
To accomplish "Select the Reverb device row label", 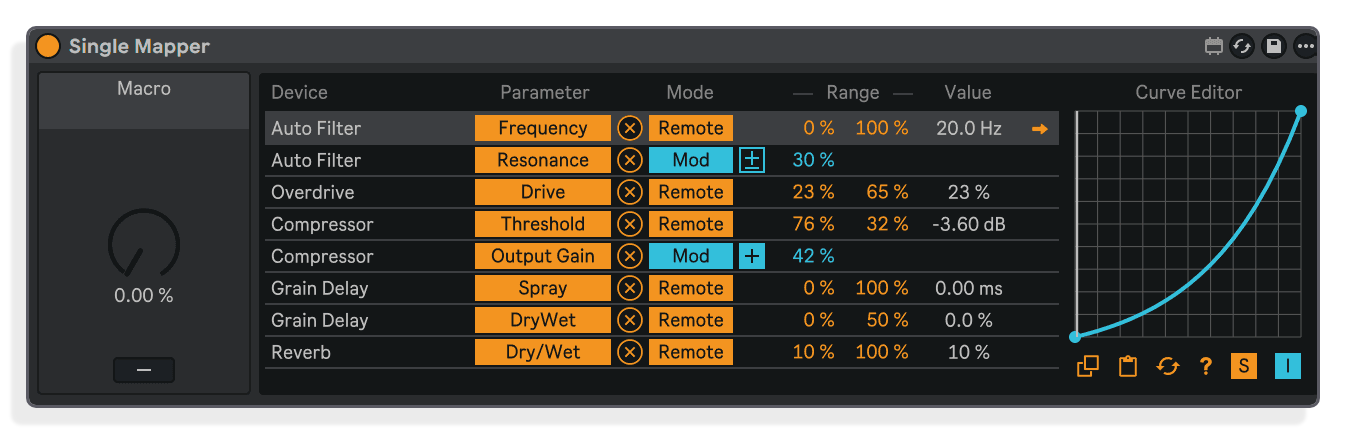I will click(x=301, y=352).
